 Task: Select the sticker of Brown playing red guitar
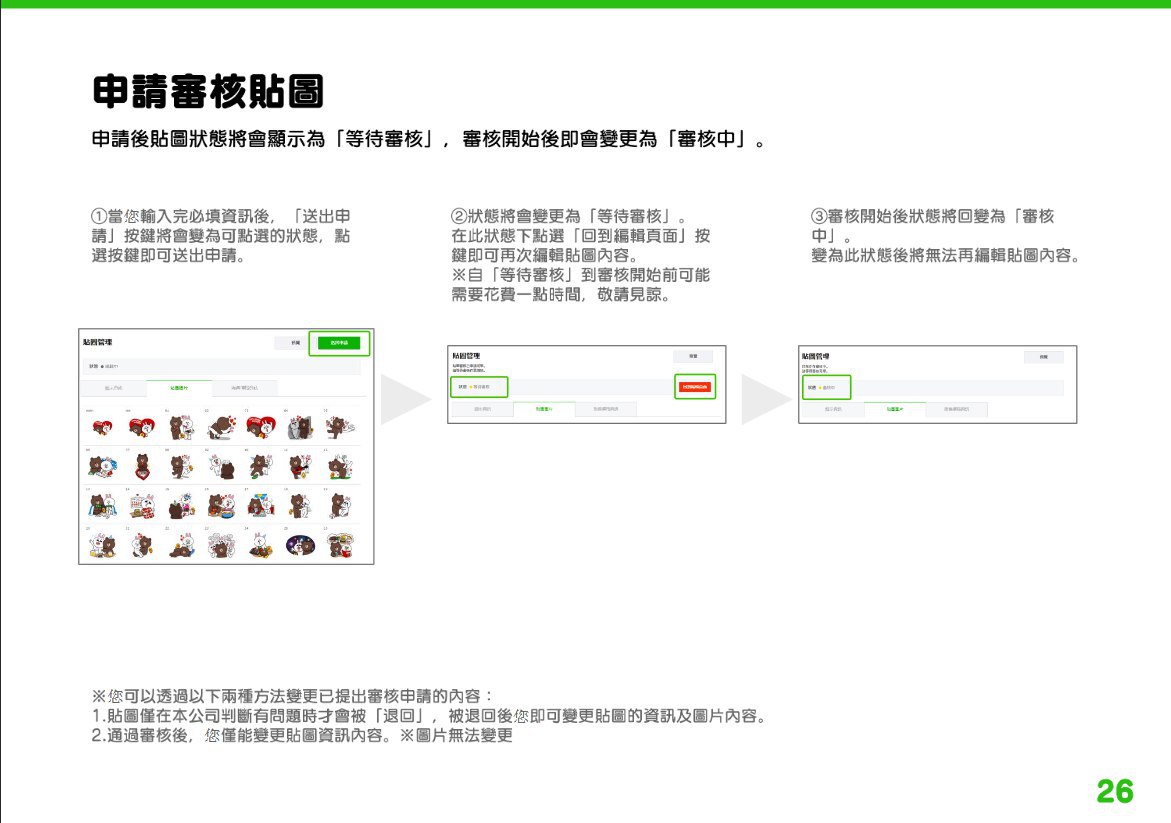(x=299, y=466)
